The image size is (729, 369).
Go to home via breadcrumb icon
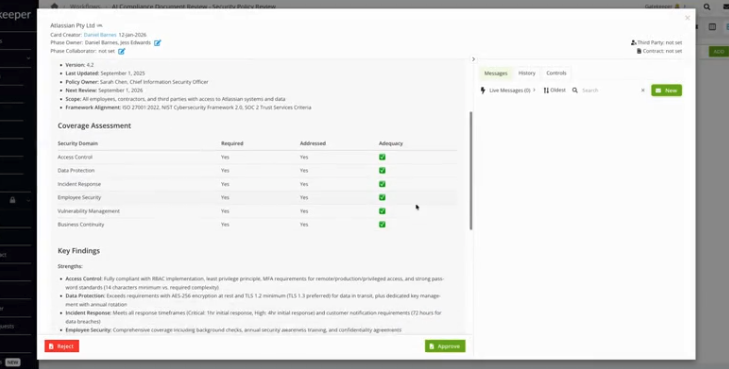pos(54,7)
